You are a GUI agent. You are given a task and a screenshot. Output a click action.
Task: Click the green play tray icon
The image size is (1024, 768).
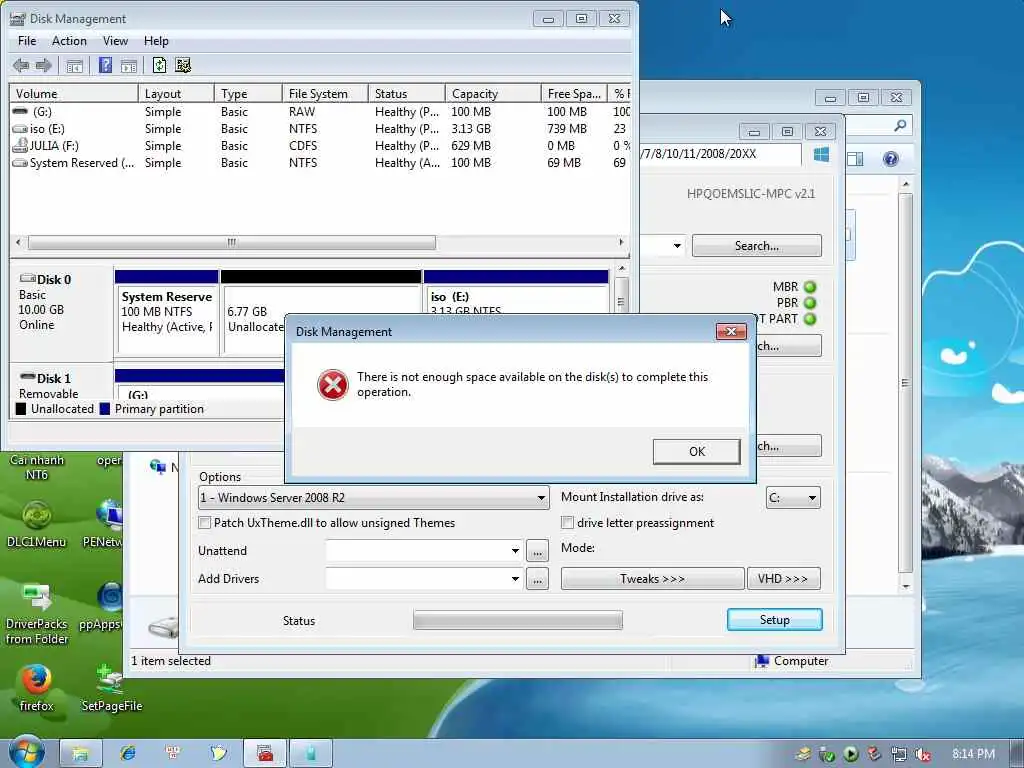[850, 754]
